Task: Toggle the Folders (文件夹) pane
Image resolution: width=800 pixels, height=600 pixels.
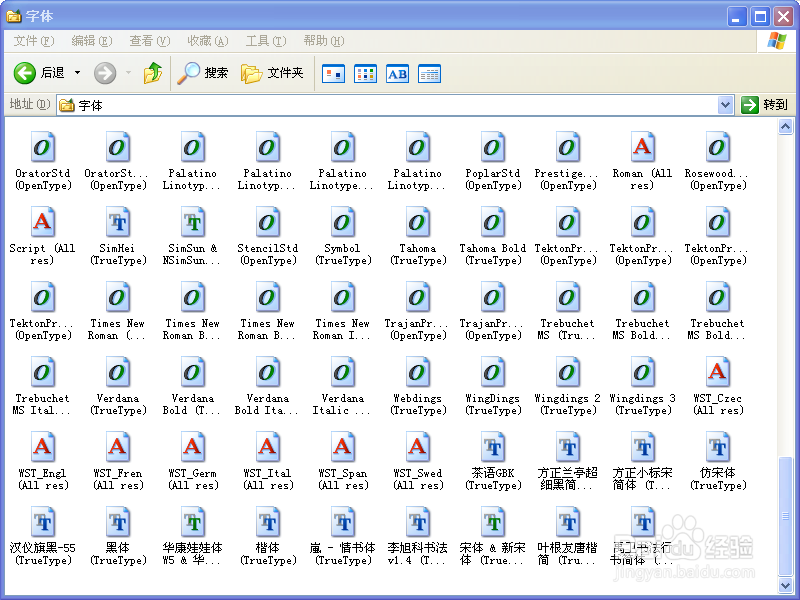Action: [272, 73]
